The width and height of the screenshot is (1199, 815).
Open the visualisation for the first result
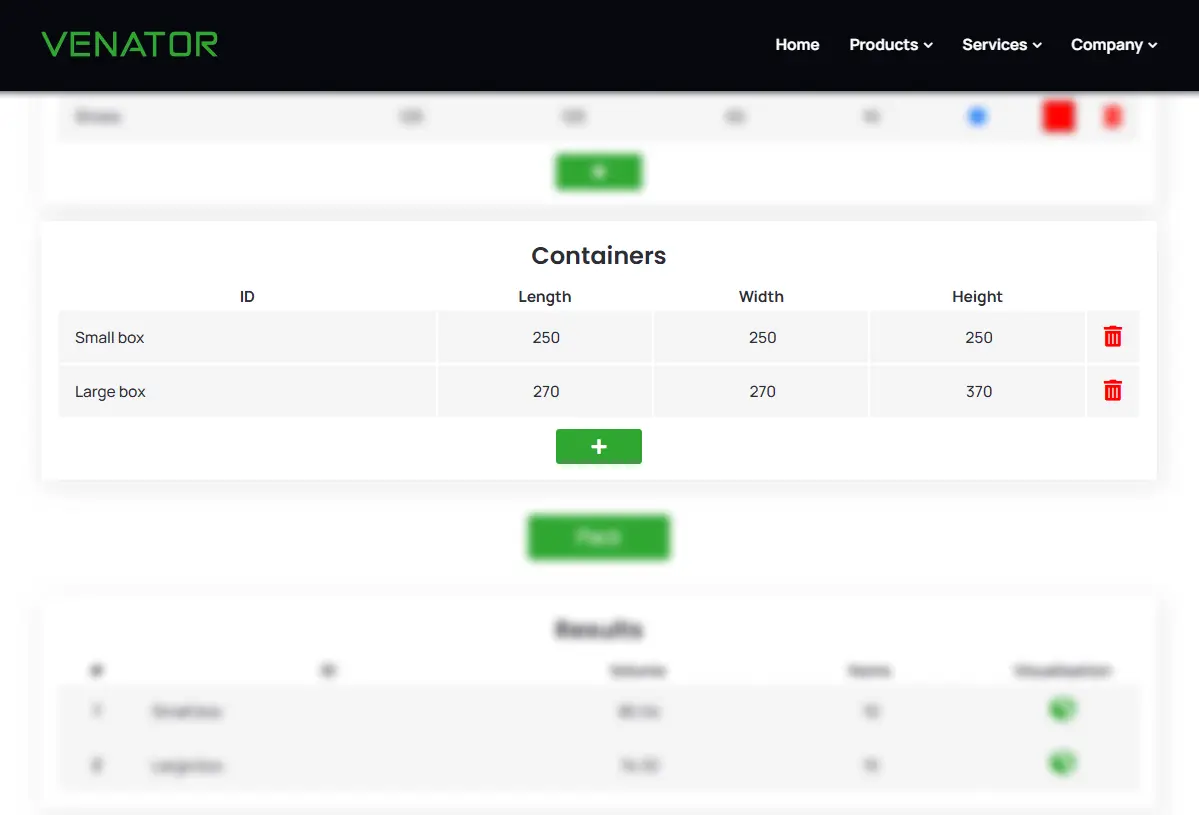1063,709
